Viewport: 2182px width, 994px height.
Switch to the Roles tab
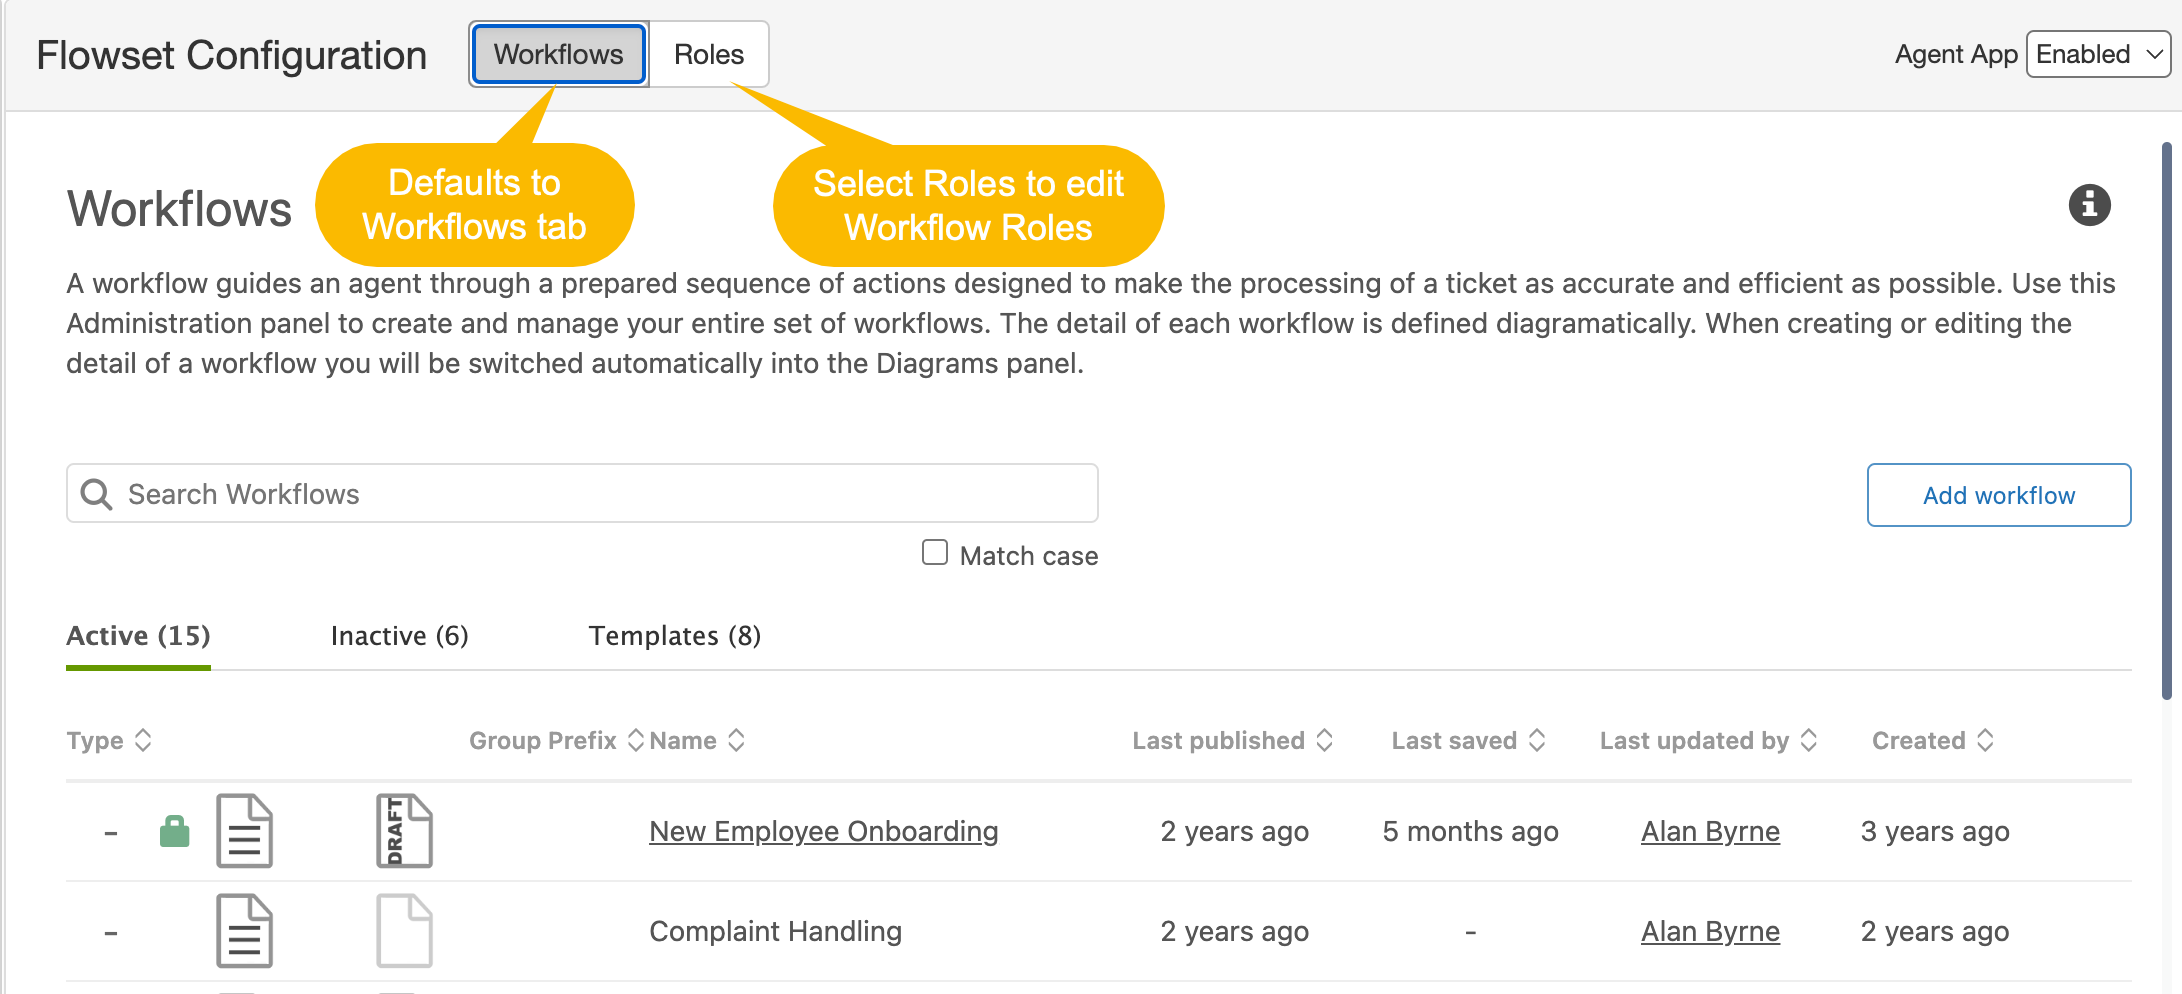pos(708,54)
